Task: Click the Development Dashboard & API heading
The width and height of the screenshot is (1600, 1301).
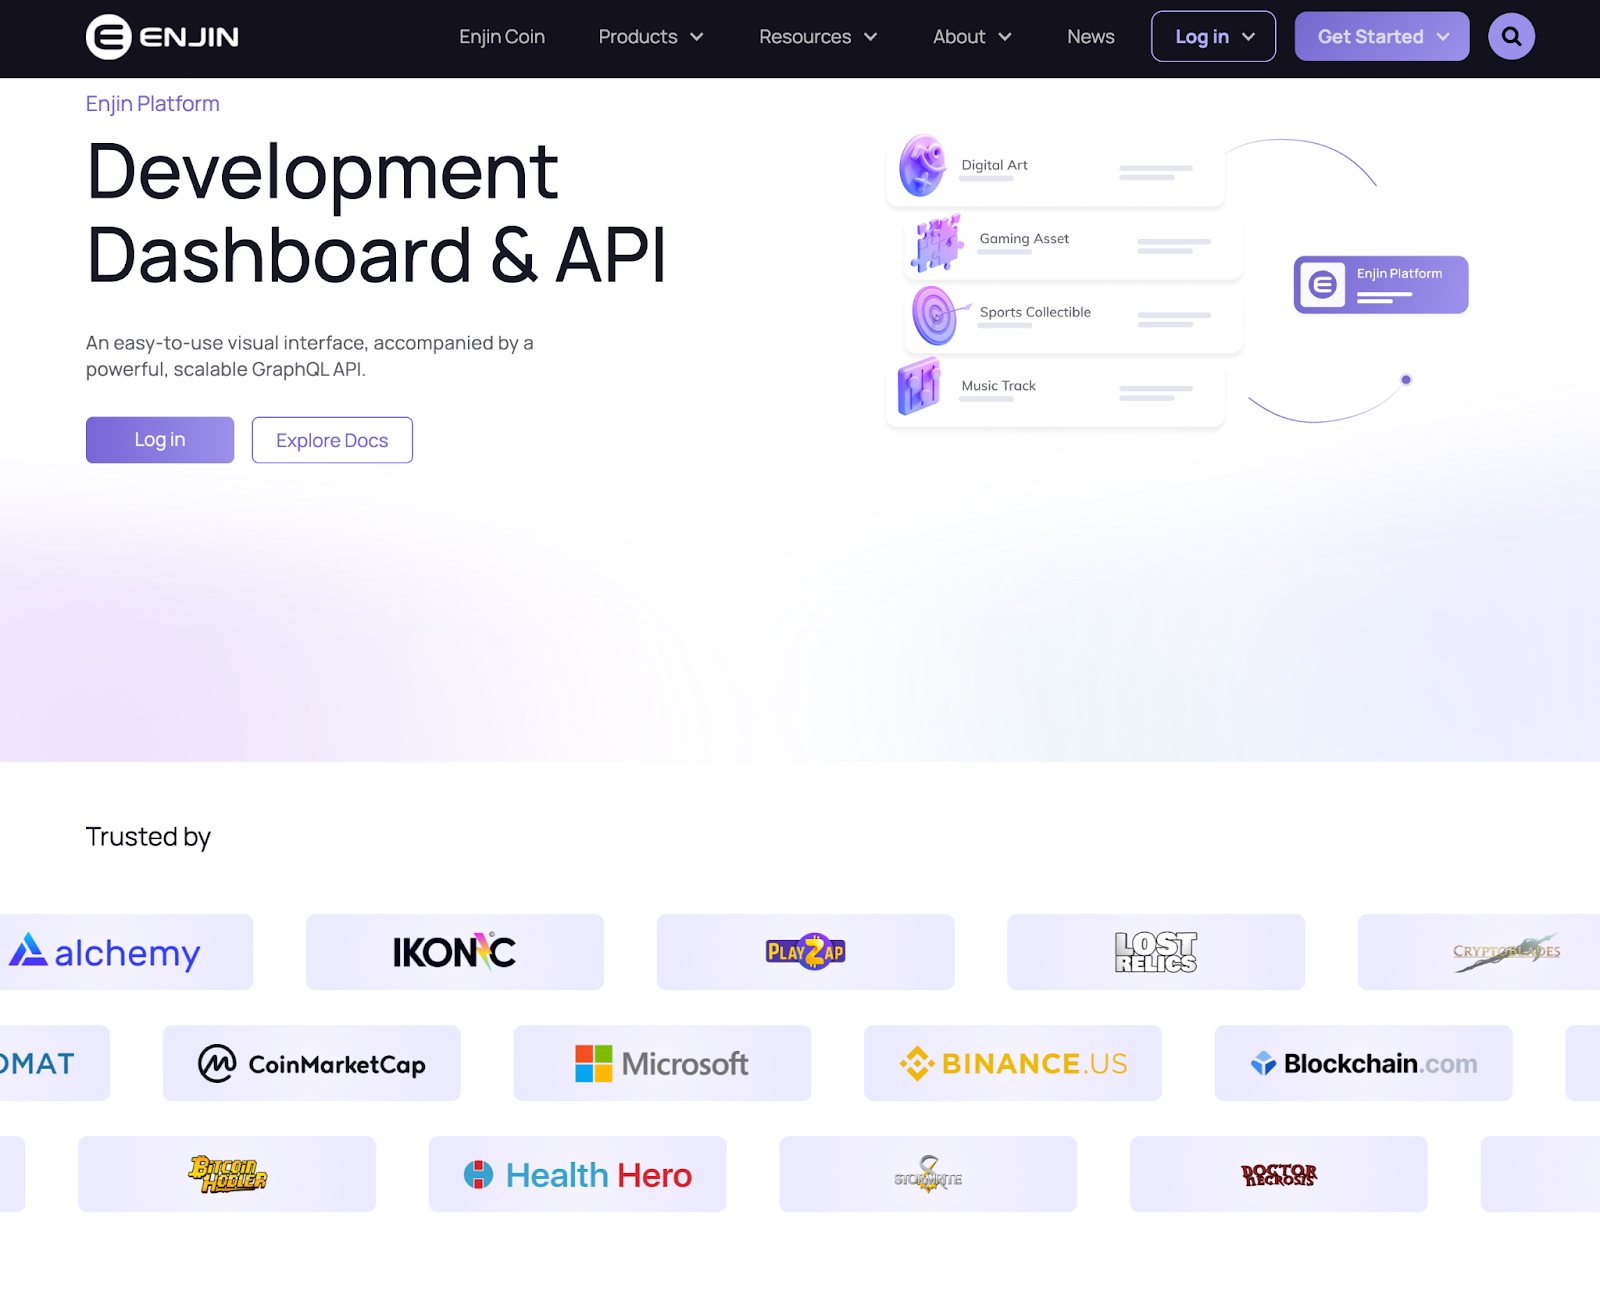Action: [x=376, y=213]
